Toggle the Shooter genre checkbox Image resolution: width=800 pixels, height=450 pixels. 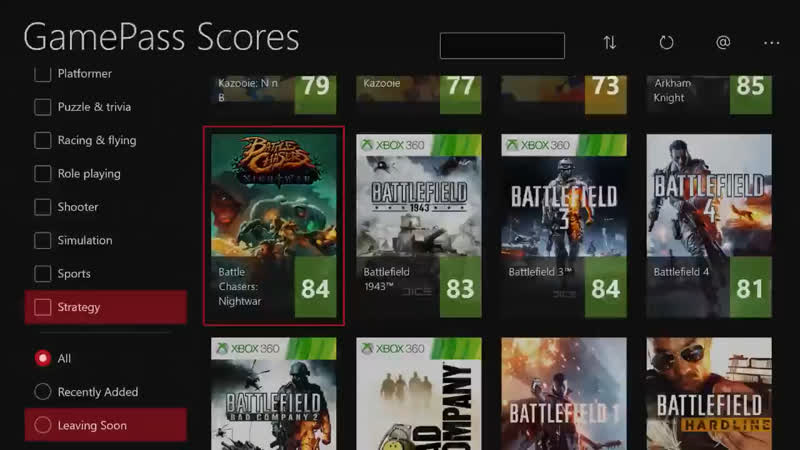(x=43, y=207)
